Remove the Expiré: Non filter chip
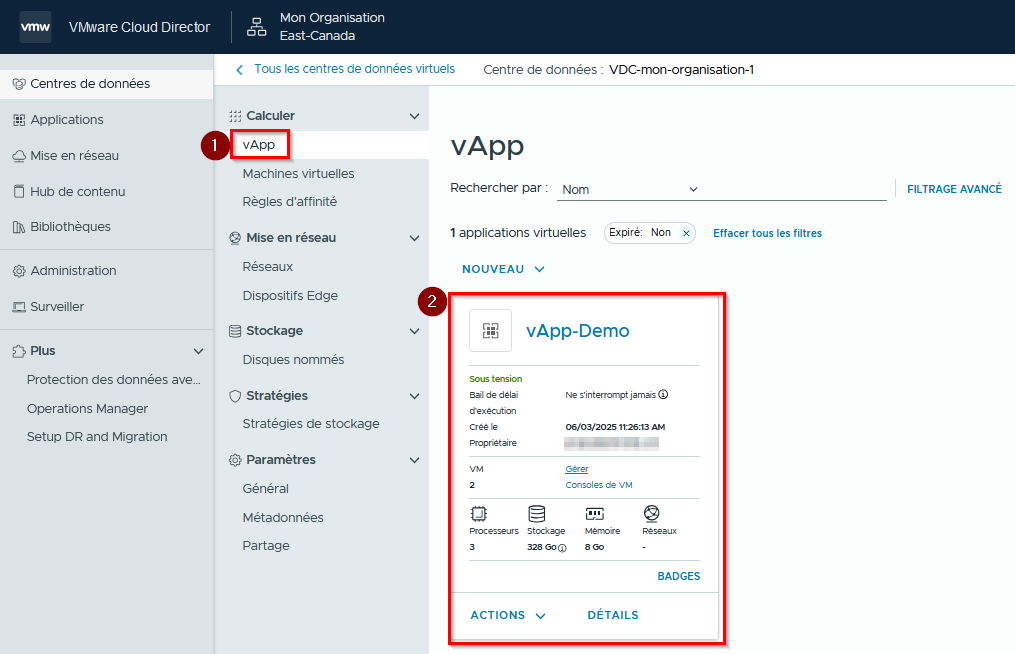 (686, 233)
